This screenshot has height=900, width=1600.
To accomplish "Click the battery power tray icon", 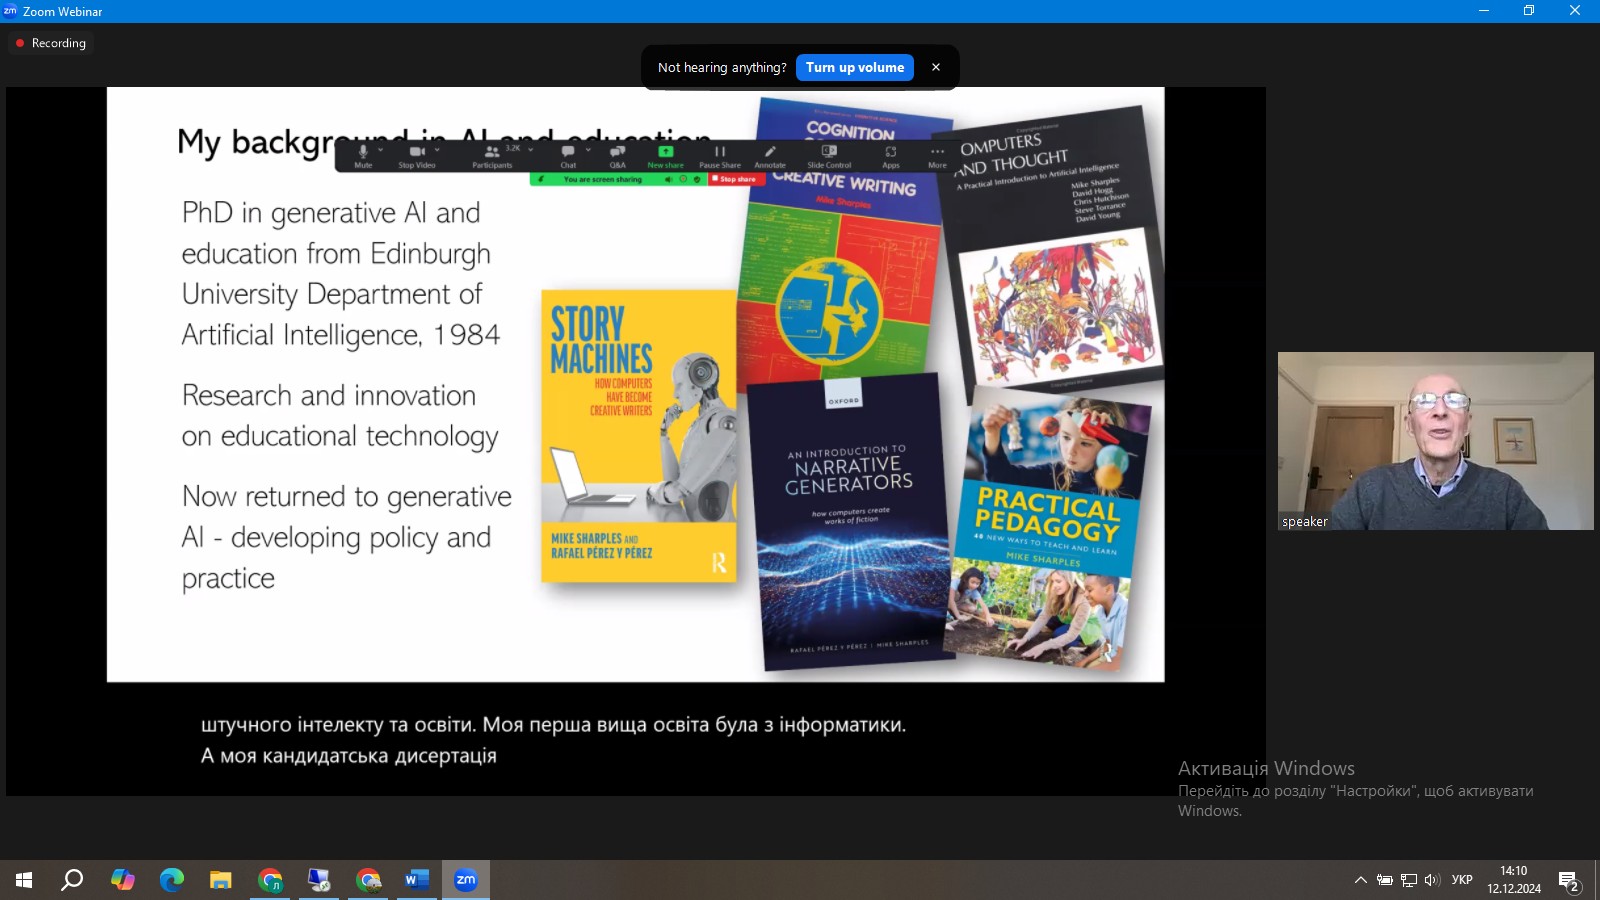I will [1385, 880].
